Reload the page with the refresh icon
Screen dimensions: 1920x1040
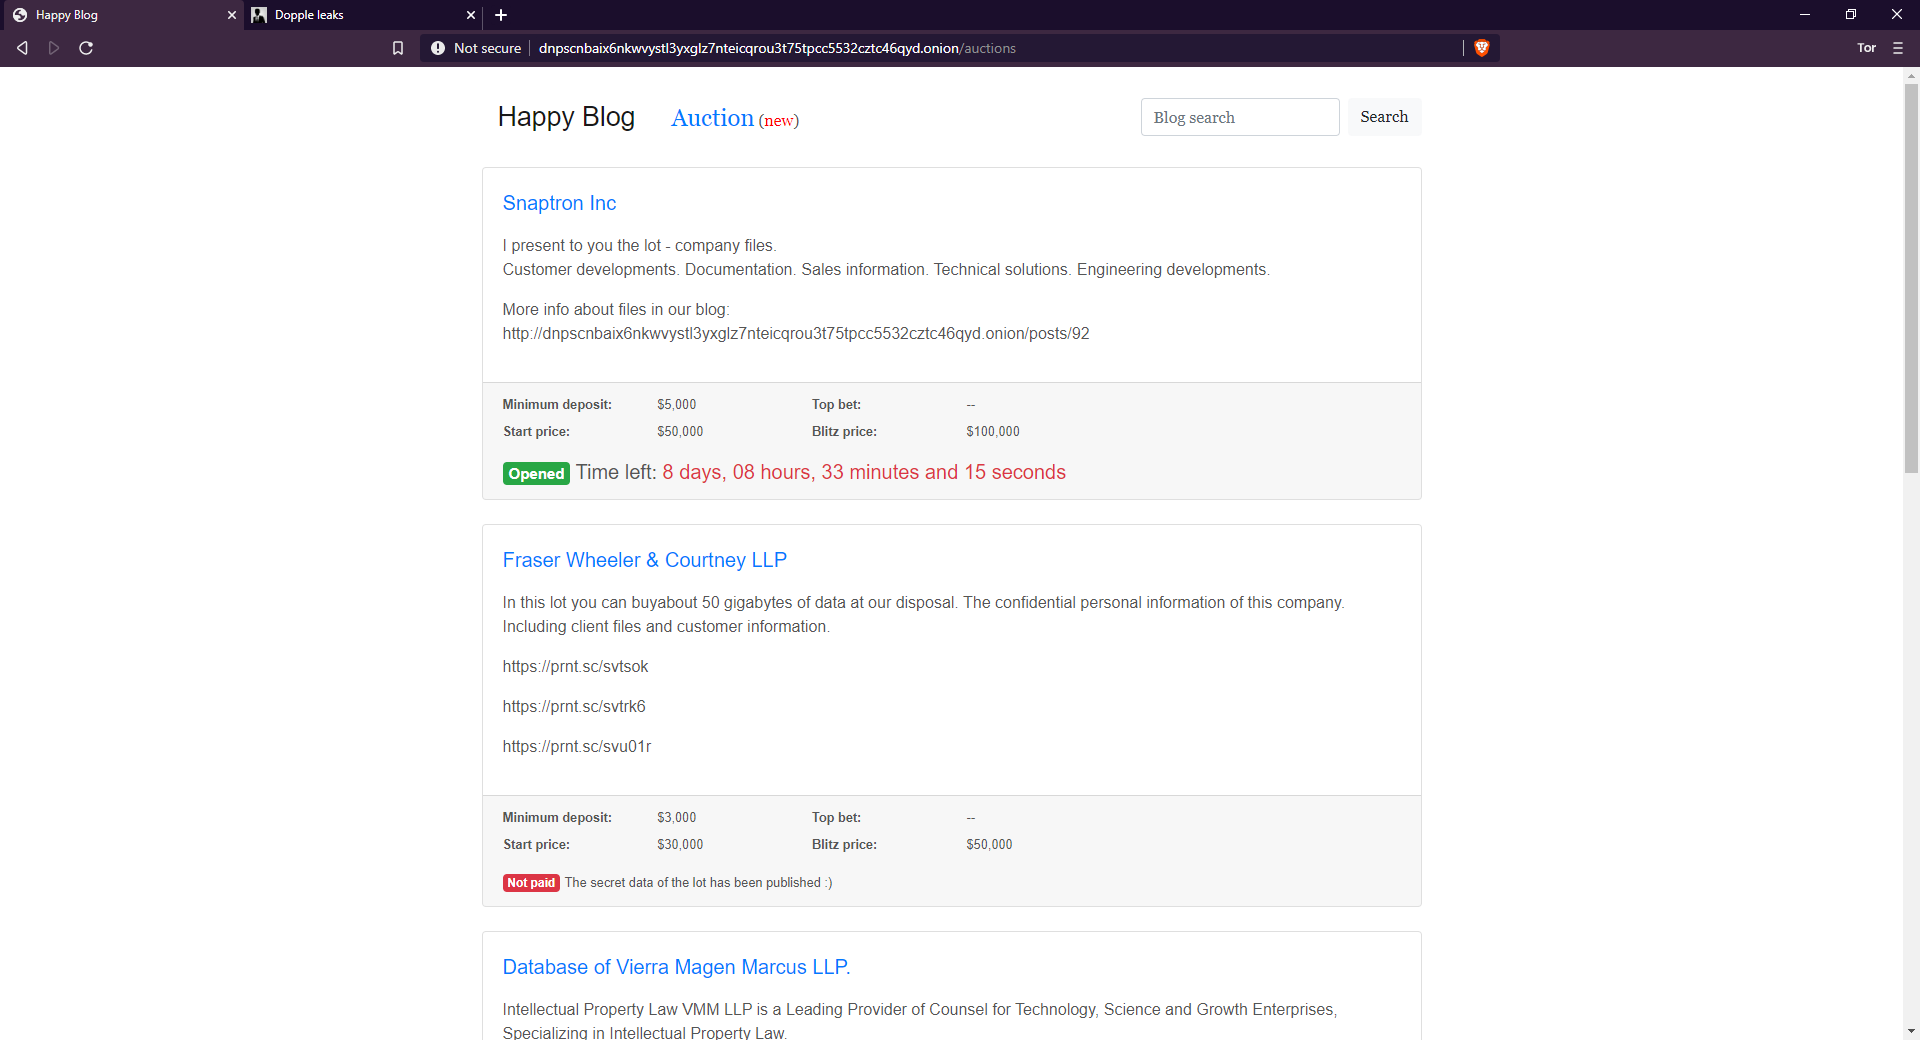click(86, 48)
